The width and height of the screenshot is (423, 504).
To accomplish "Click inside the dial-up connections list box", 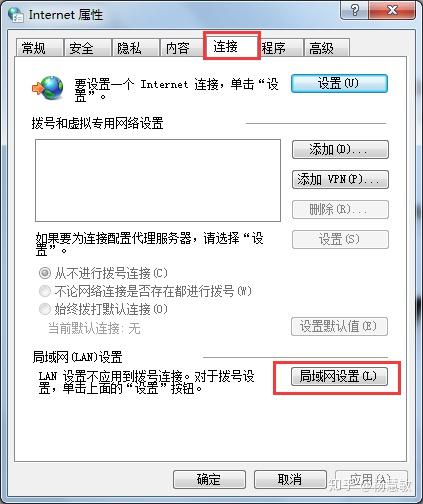I will tap(158, 180).
